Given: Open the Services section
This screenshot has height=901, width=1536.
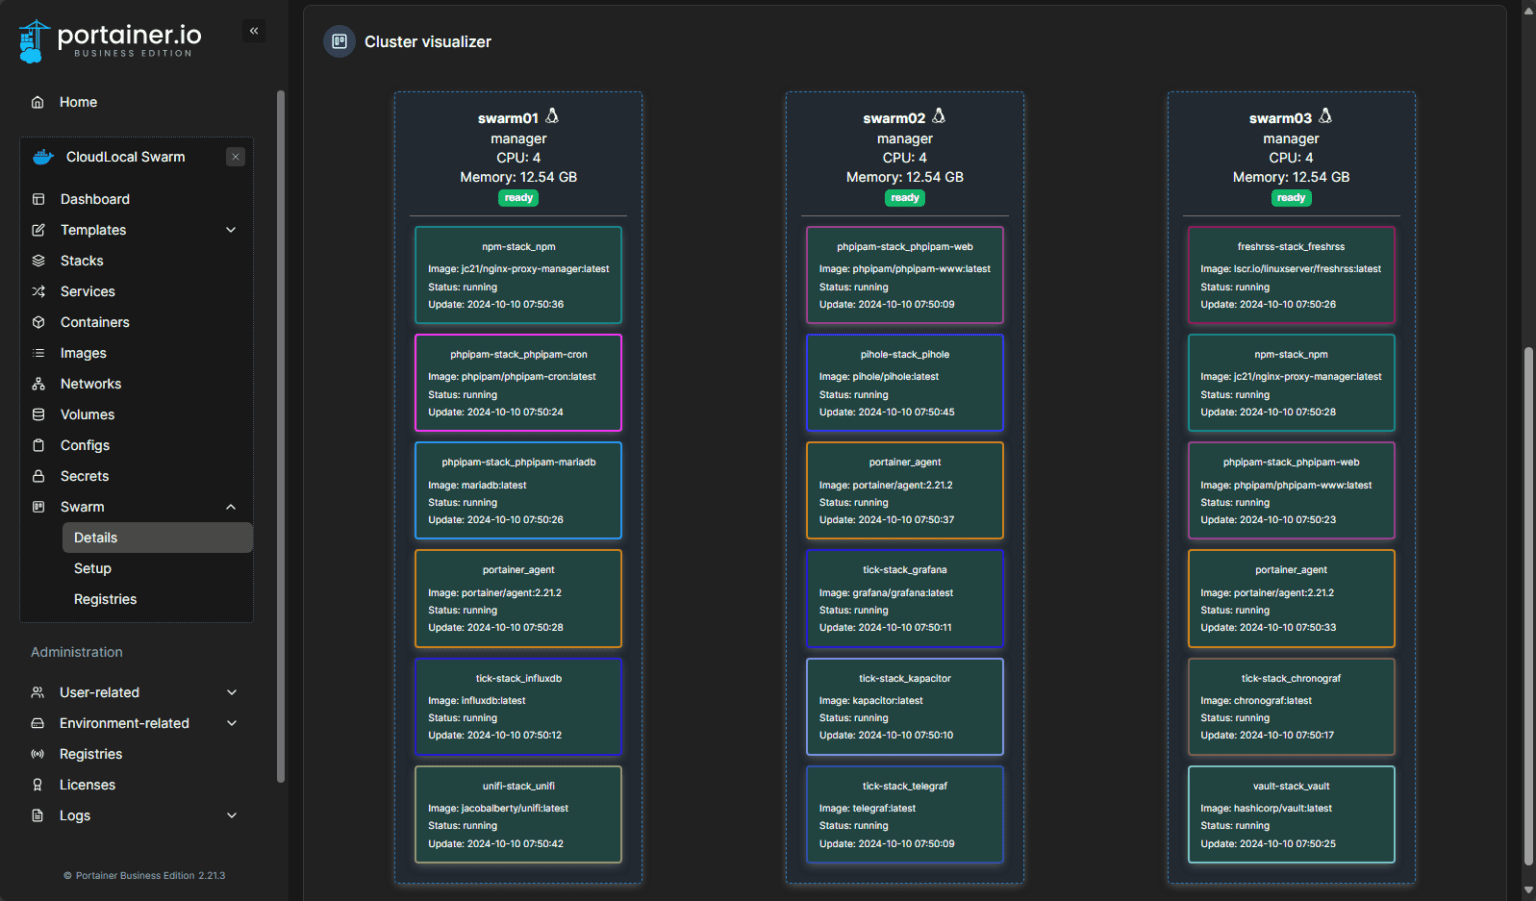Looking at the screenshot, I should 37,291.
